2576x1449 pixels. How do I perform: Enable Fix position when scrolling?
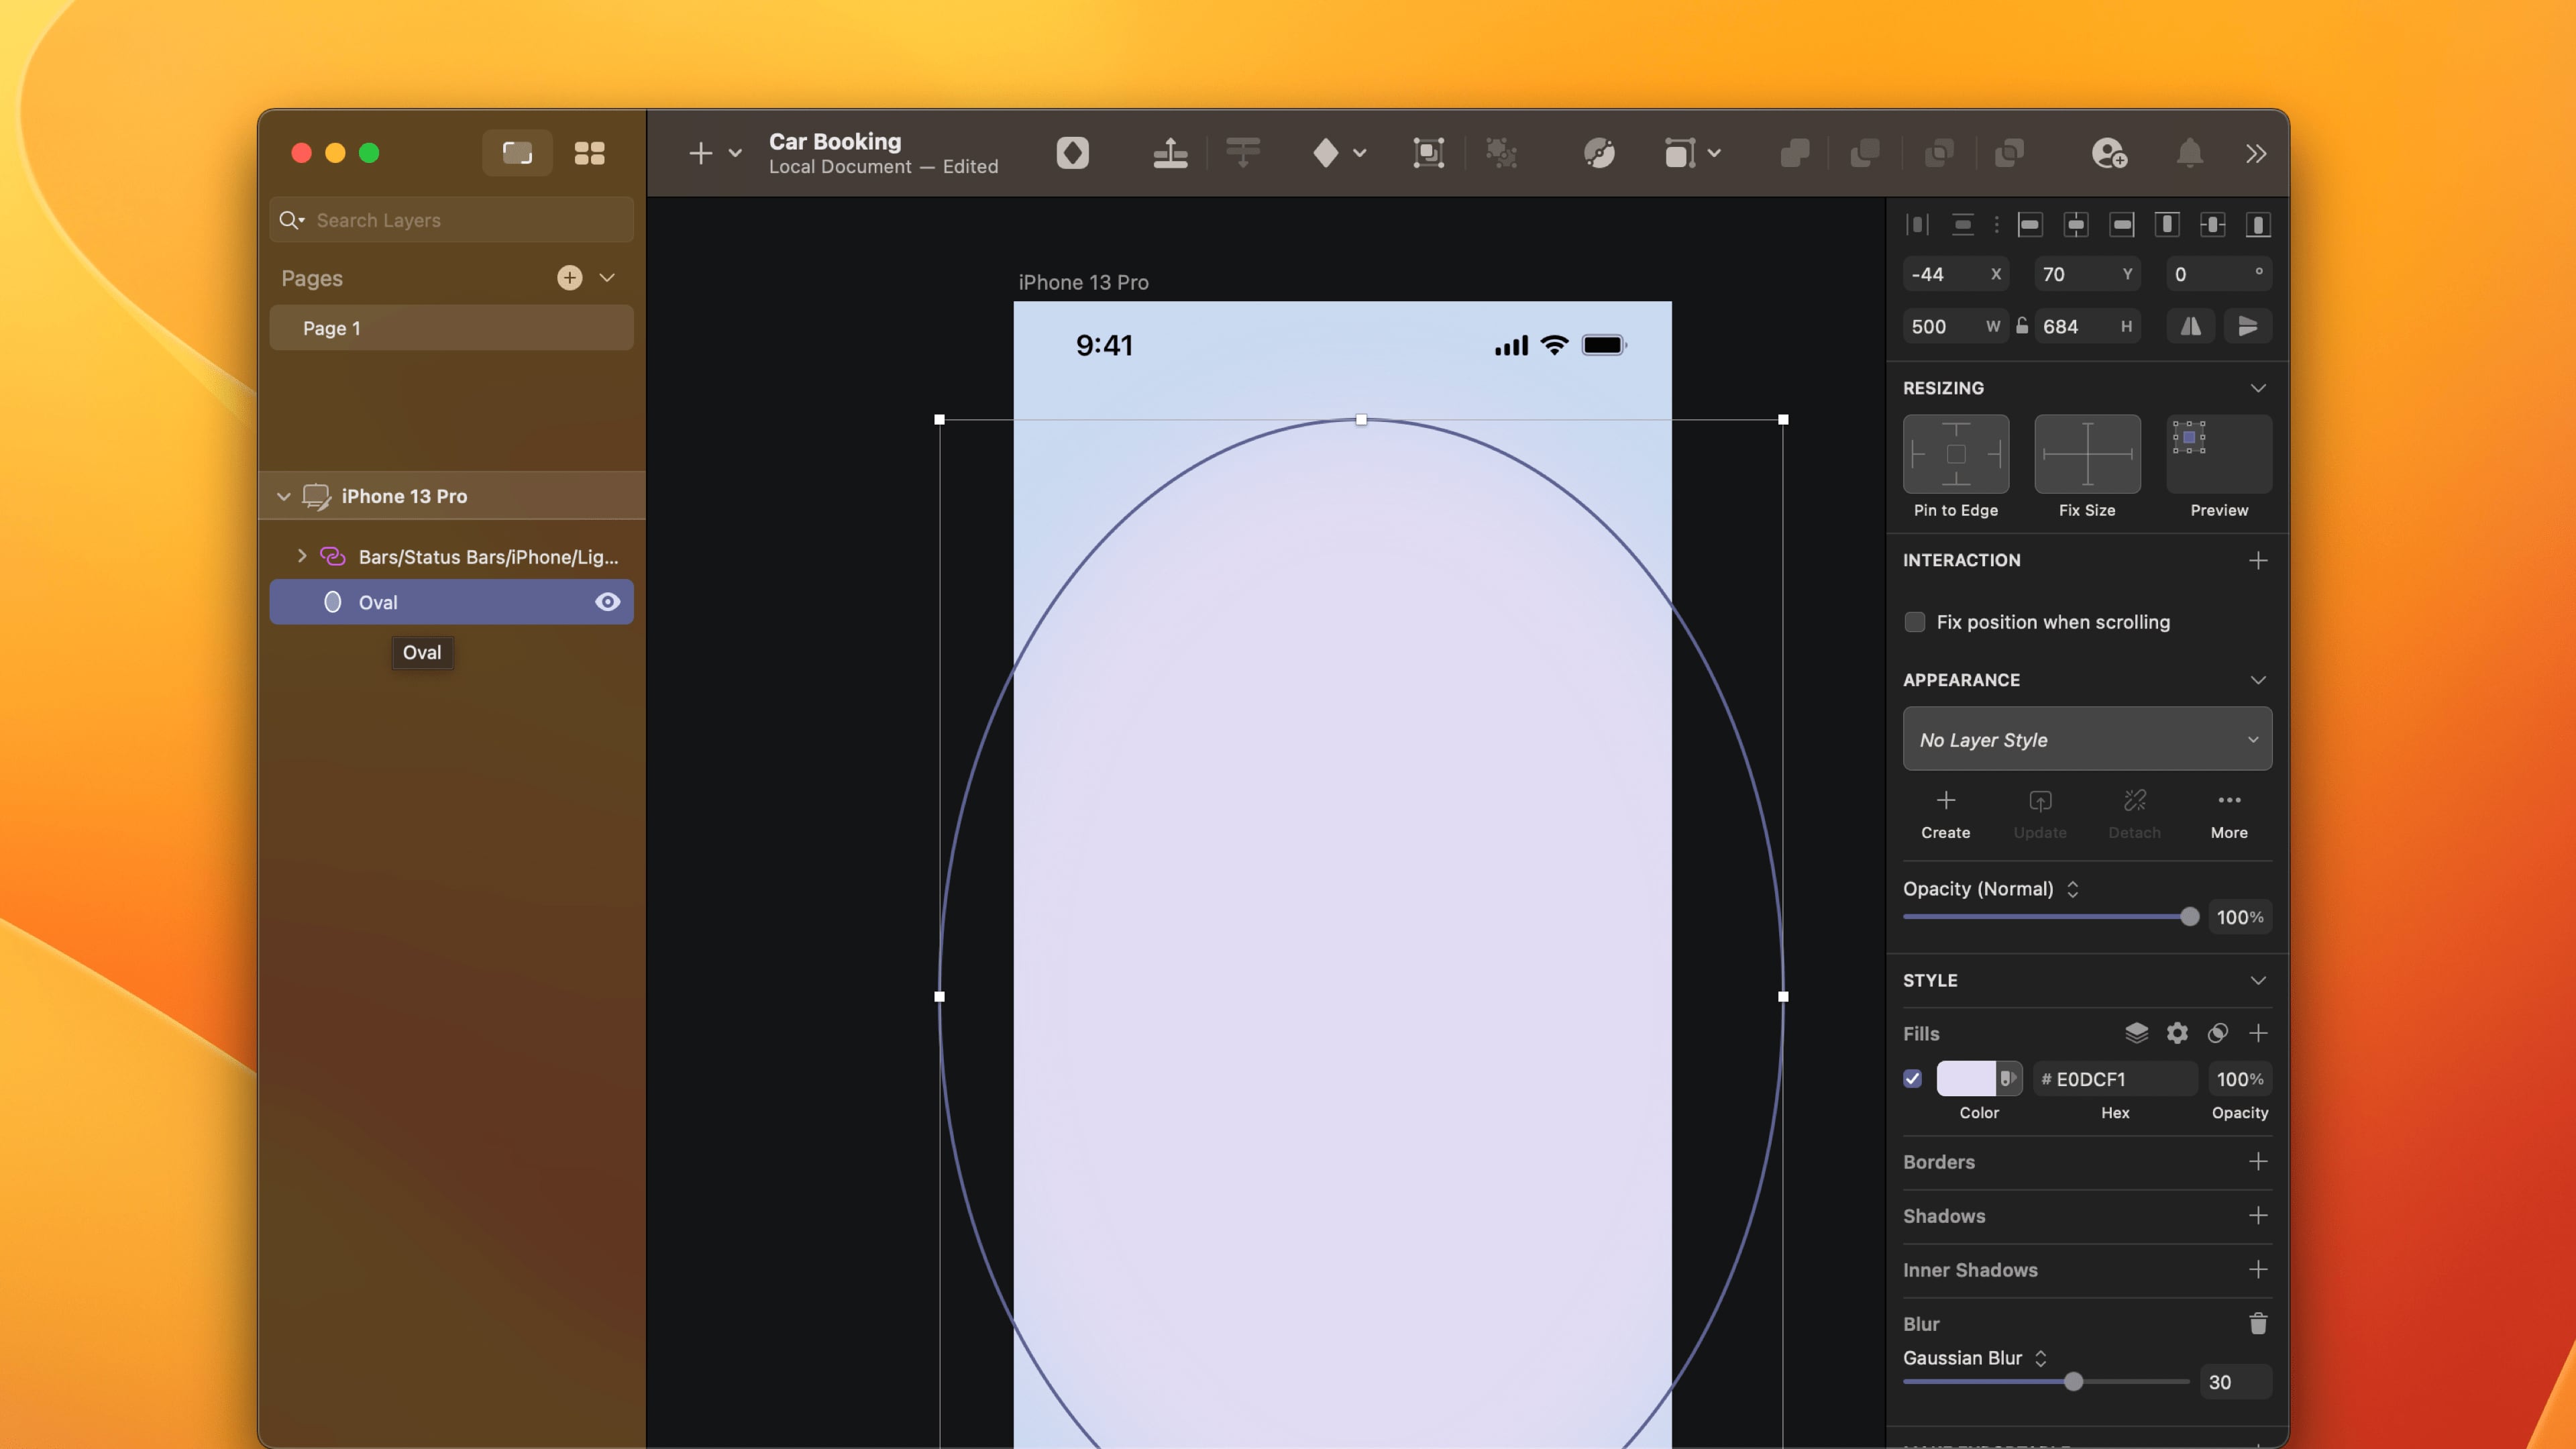pyautogui.click(x=1914, y=622)
